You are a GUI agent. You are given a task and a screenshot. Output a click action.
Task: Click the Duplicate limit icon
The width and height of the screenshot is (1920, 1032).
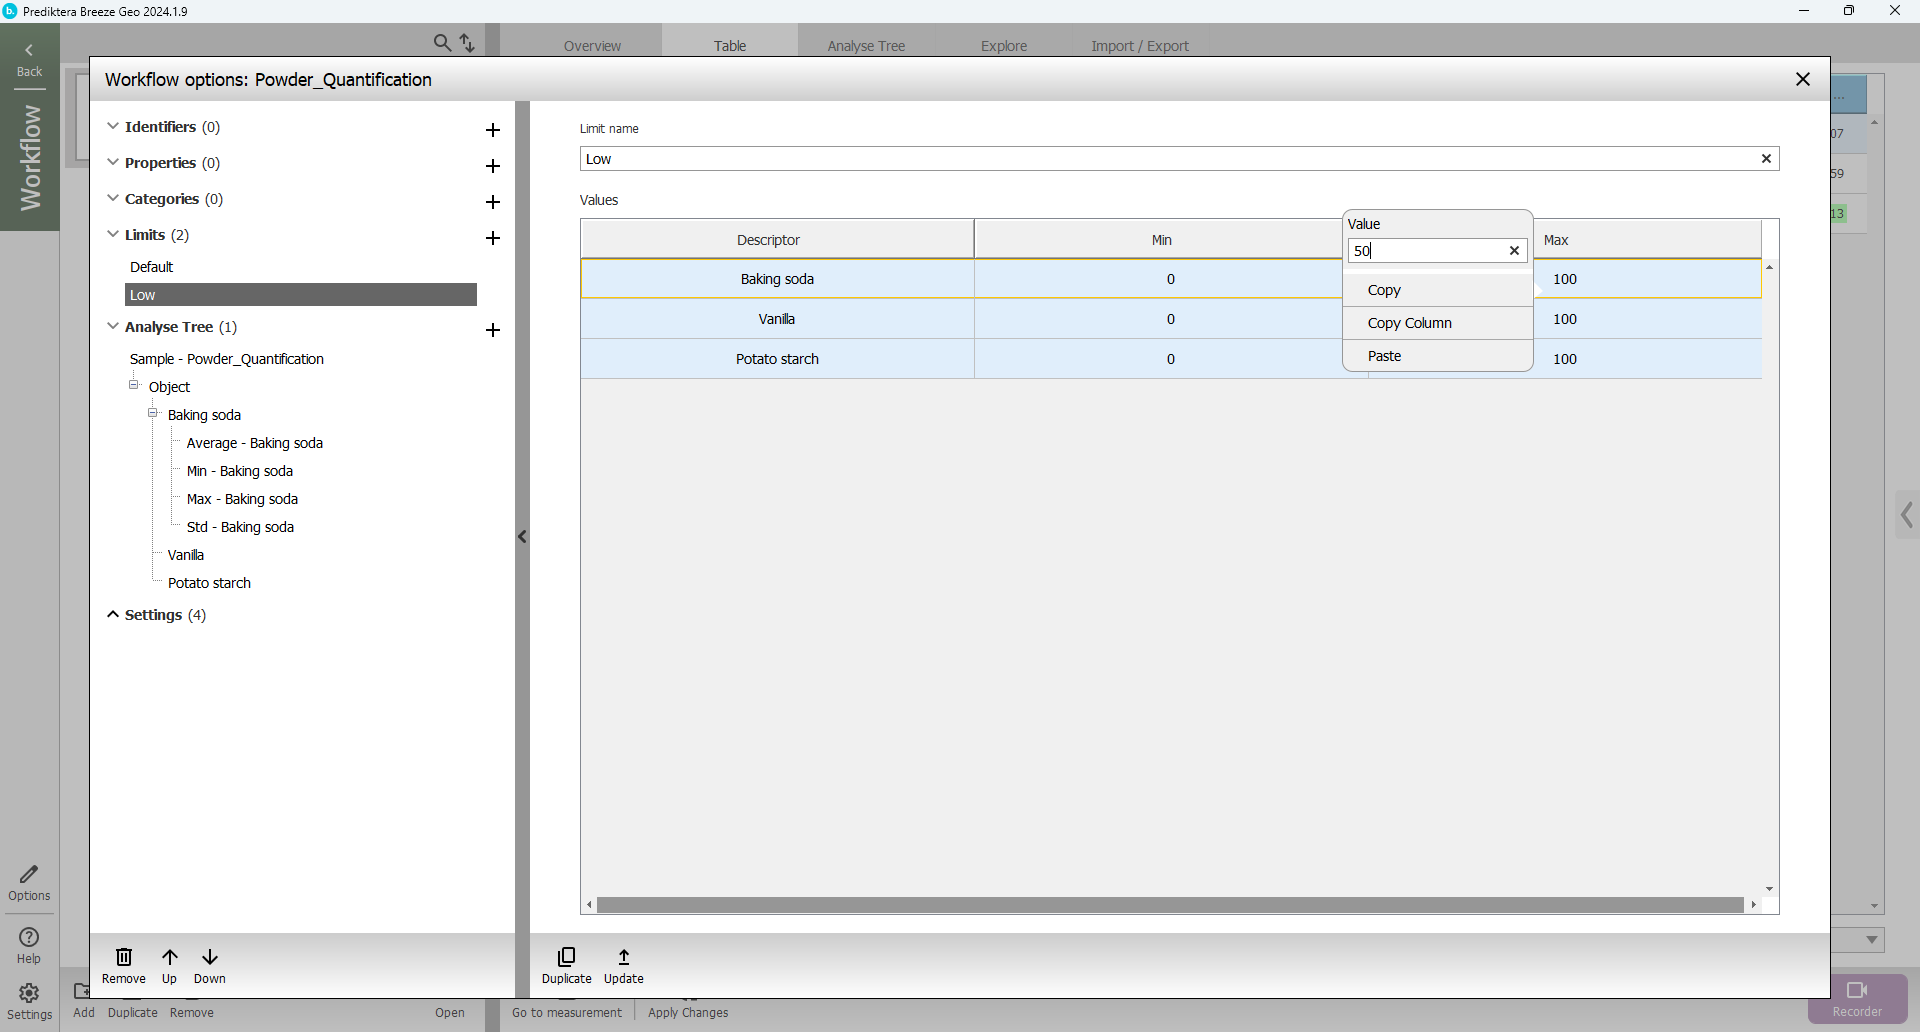coord(566,958)
